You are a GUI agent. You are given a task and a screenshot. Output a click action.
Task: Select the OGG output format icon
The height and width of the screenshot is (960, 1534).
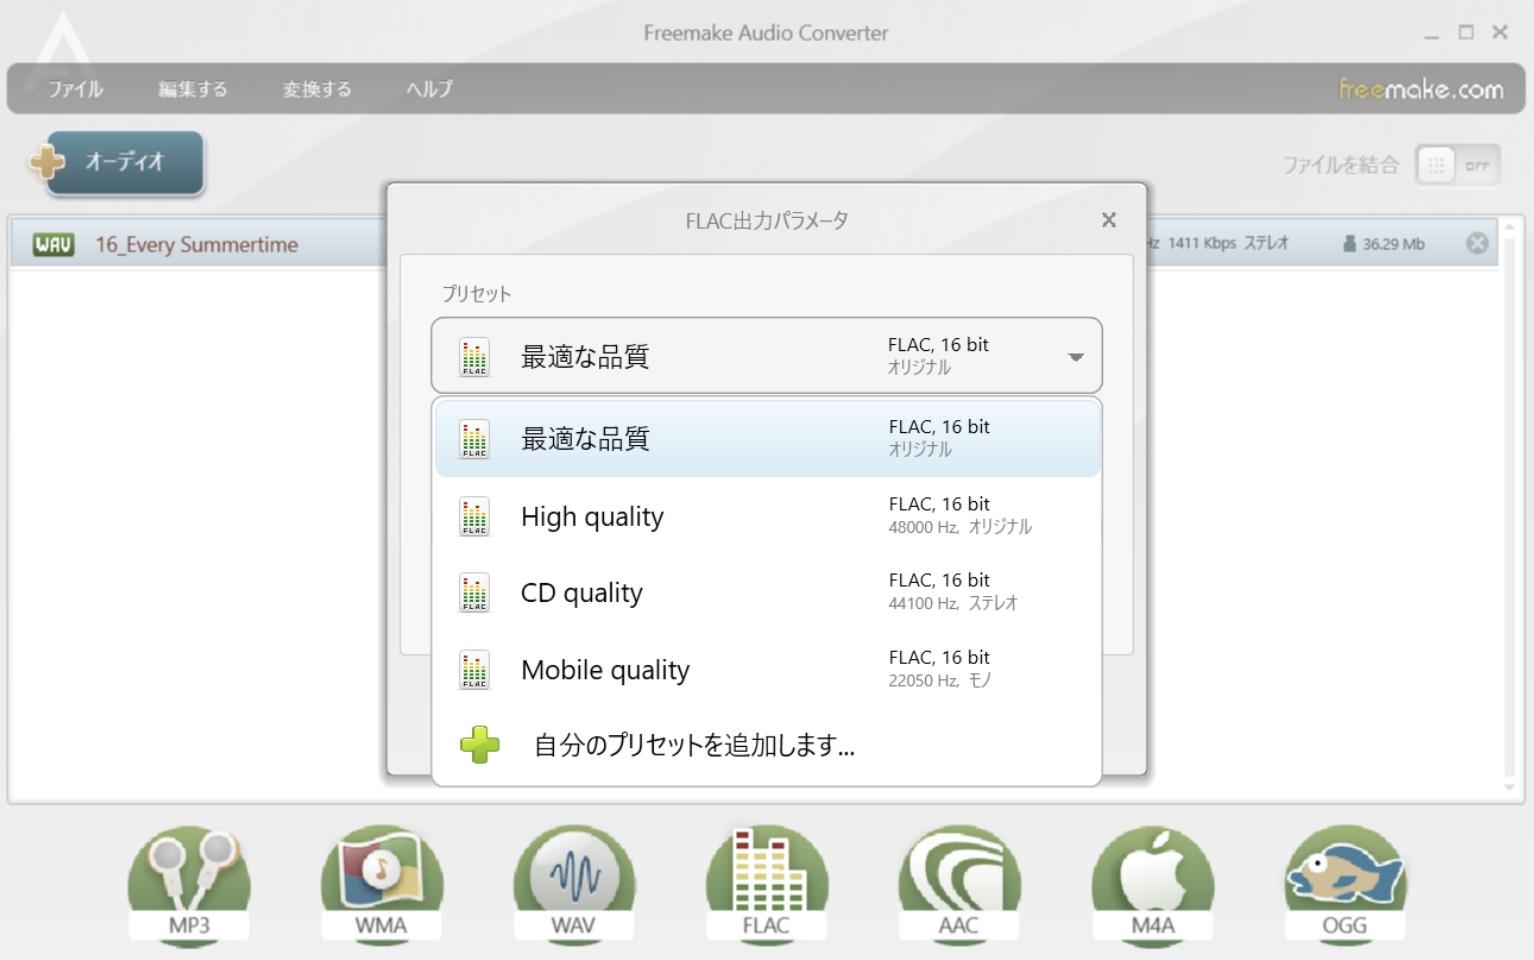pyautogui.click(x=1344, y=880)
